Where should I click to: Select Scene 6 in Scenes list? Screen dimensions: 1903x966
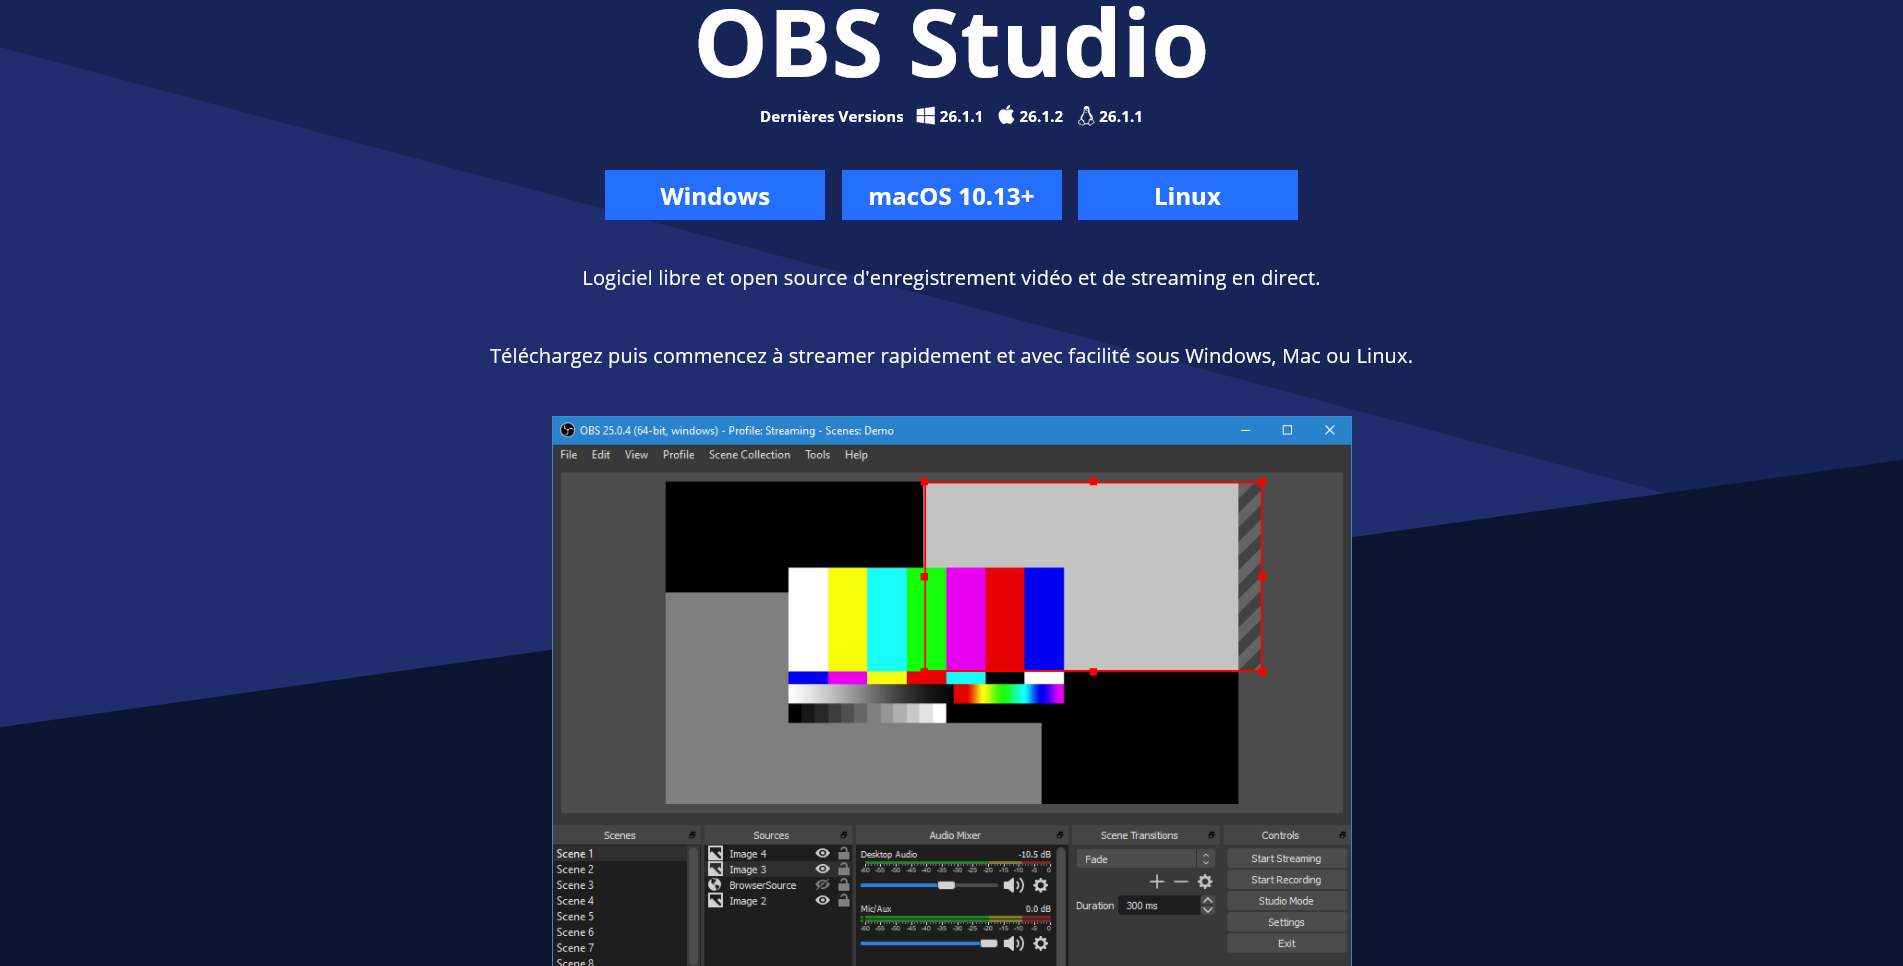point(620,932)
